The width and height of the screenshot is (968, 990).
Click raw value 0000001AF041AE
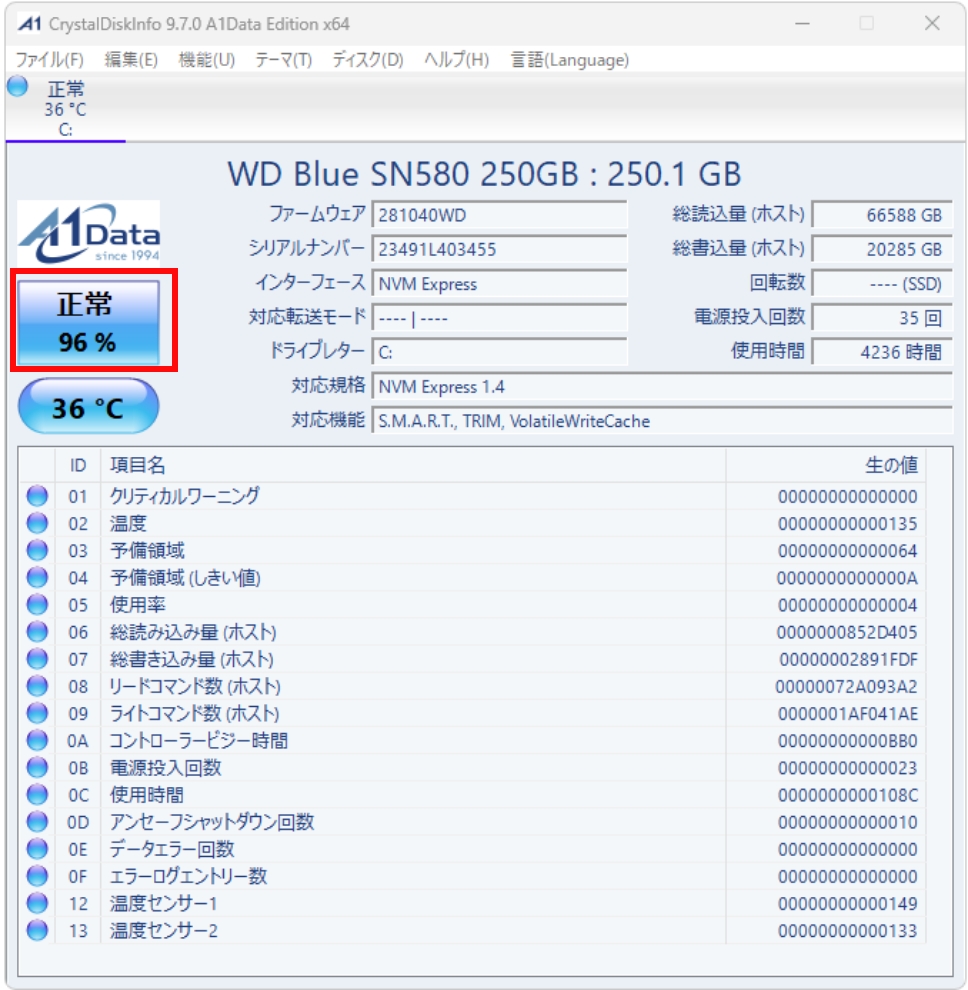coord(848,713)
